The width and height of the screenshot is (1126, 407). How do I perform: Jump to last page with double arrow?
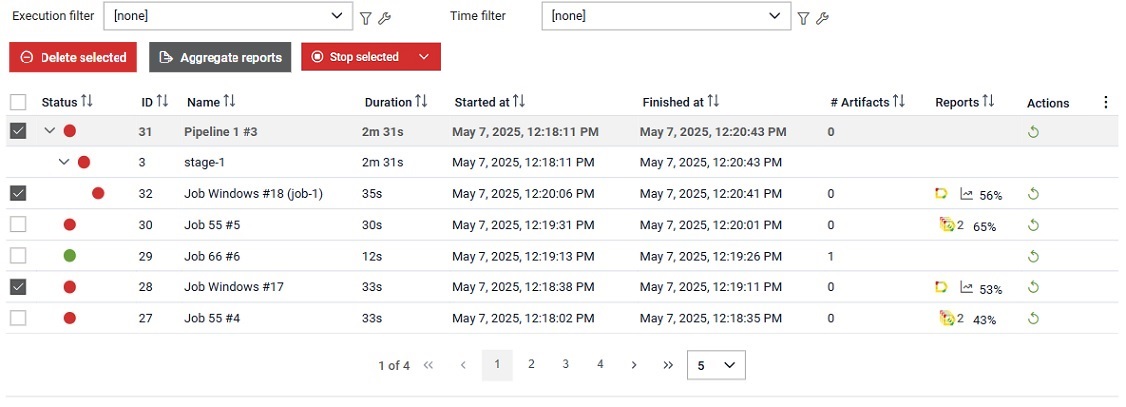point(669,365)
